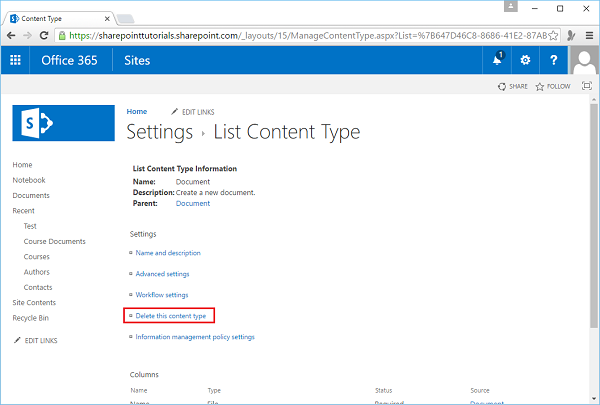Follow this site with the star
This screenshot has width=600, height=405.
point(553,87)
